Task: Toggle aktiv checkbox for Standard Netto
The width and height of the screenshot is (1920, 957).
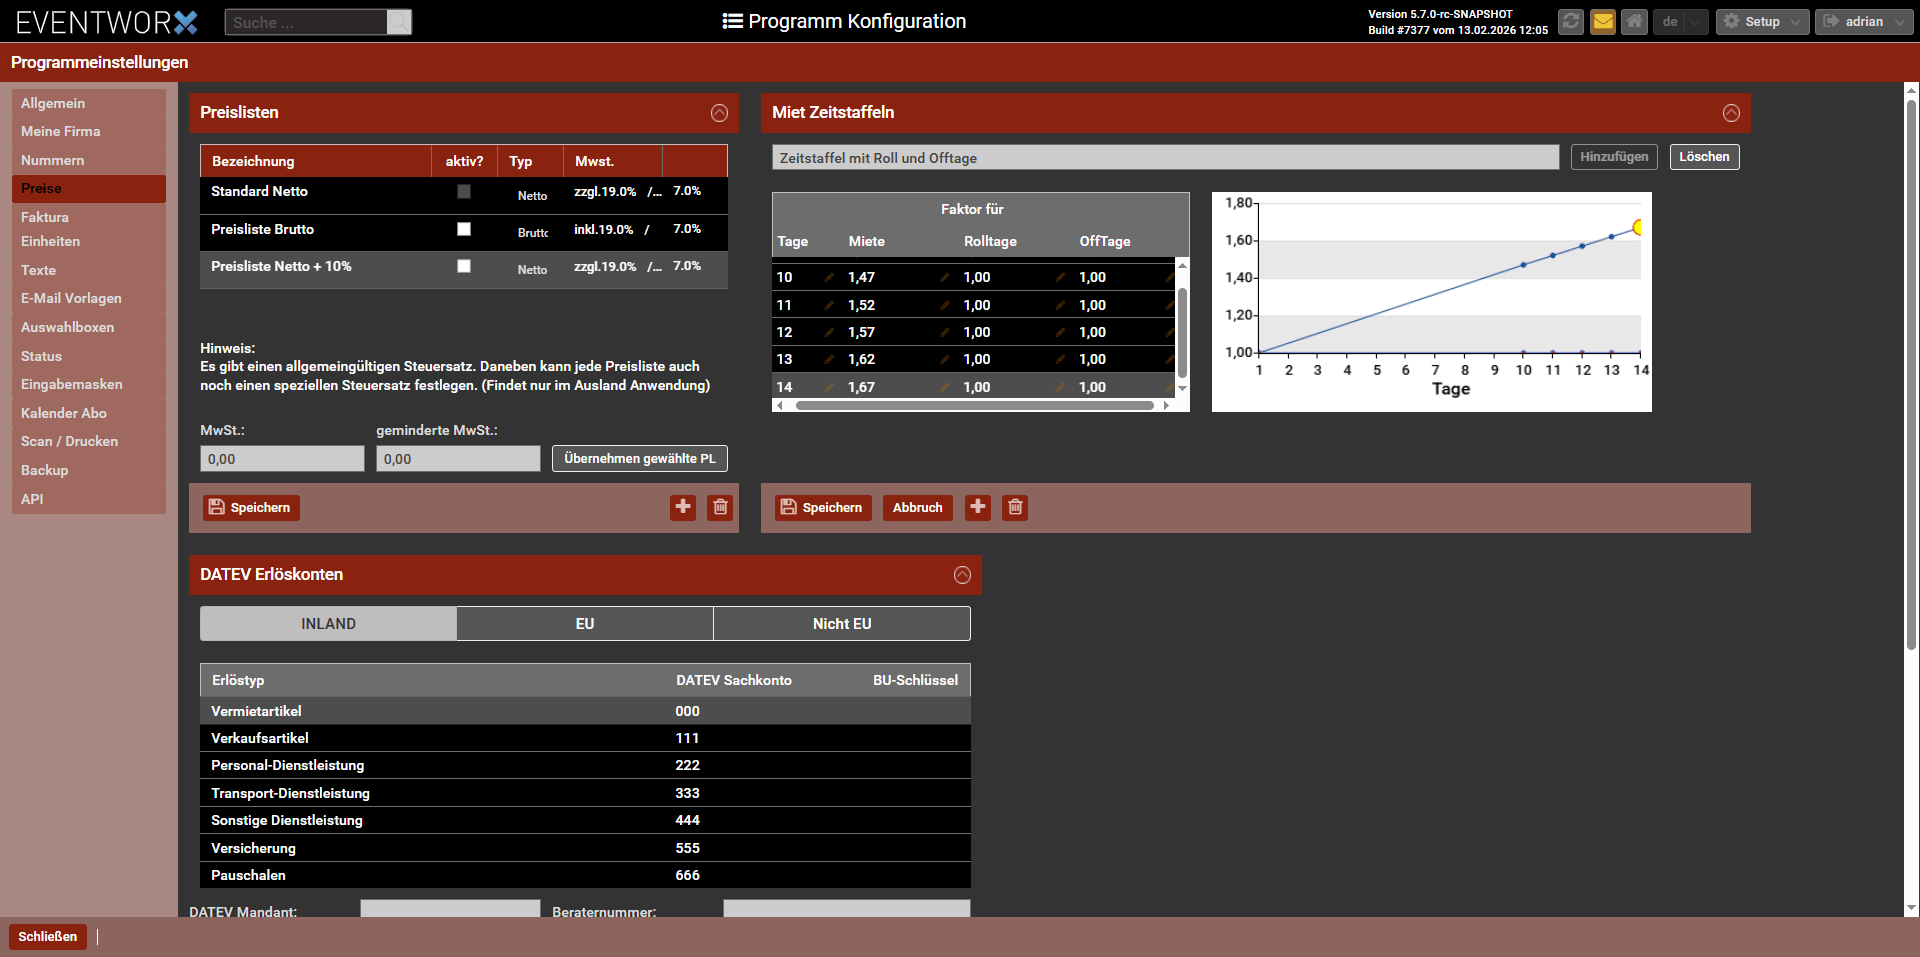Action: tap(464, 192)
